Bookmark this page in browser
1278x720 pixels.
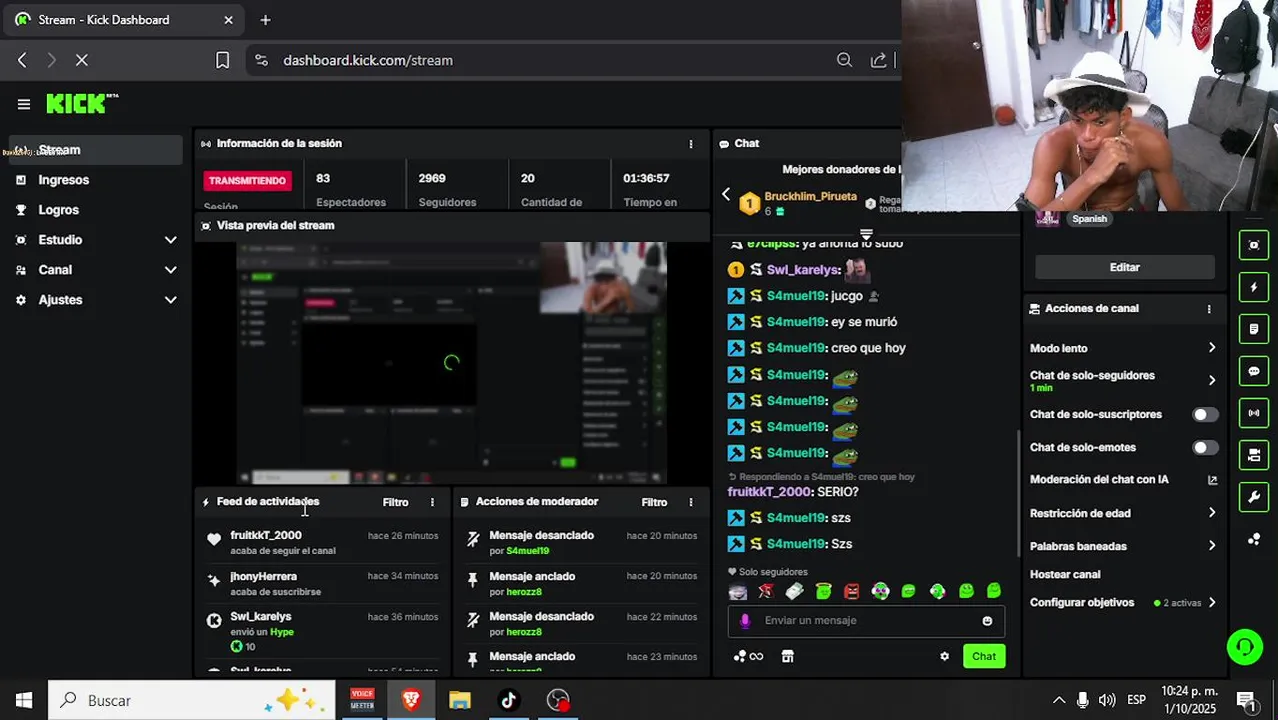pos(223,60)
